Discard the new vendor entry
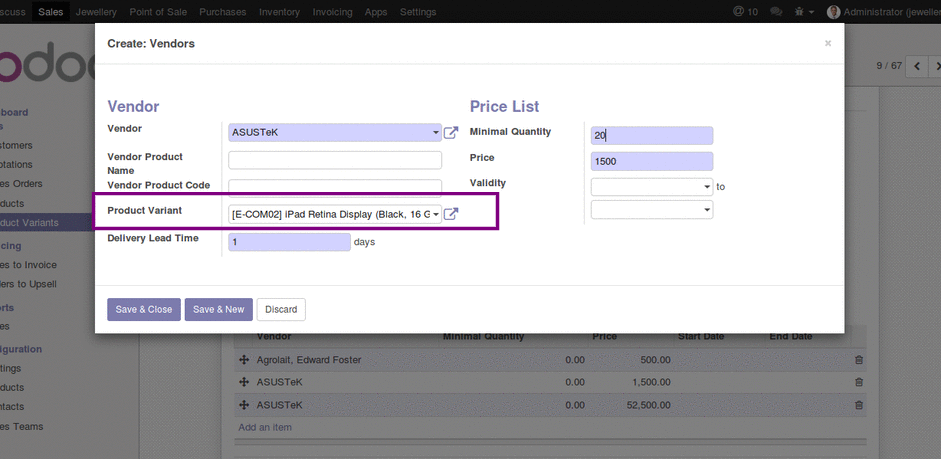This screenshot has height=459, width=941. pos(281,310)
